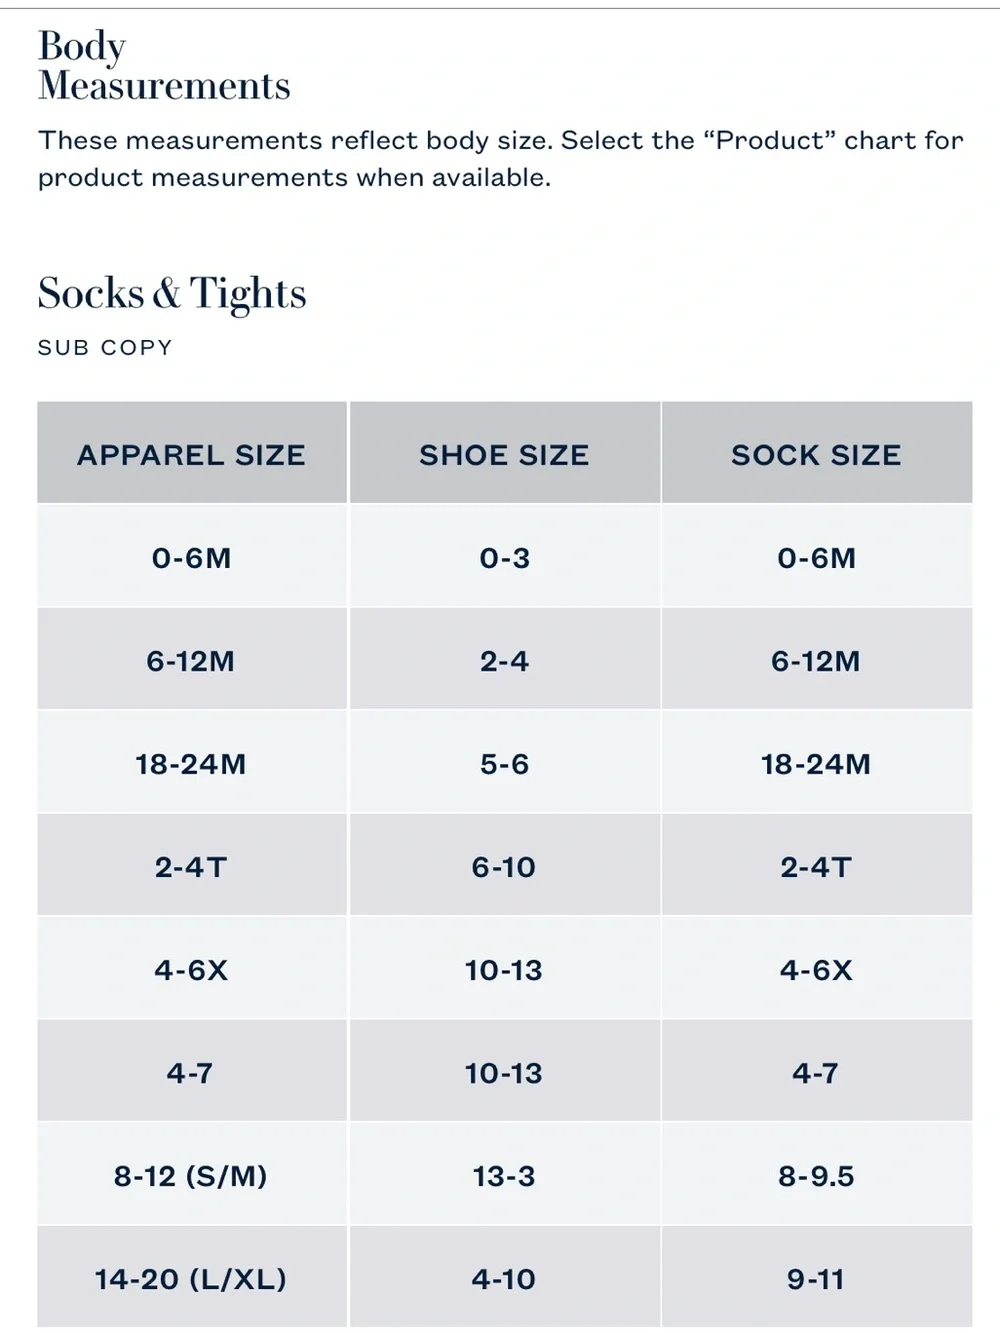
Task: Click the Socks & Tights heading
Action: tap(172, 294)
